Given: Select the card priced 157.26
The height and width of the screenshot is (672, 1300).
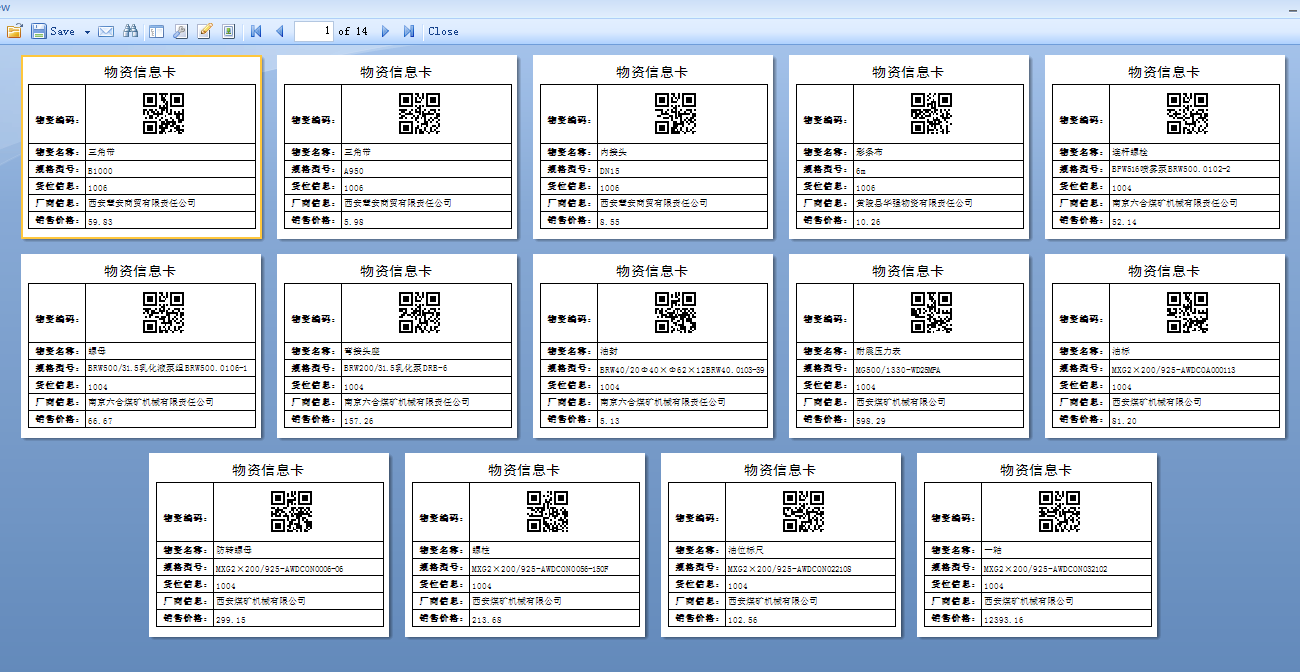Looking at the screenshot, I should tap(397, 346).
